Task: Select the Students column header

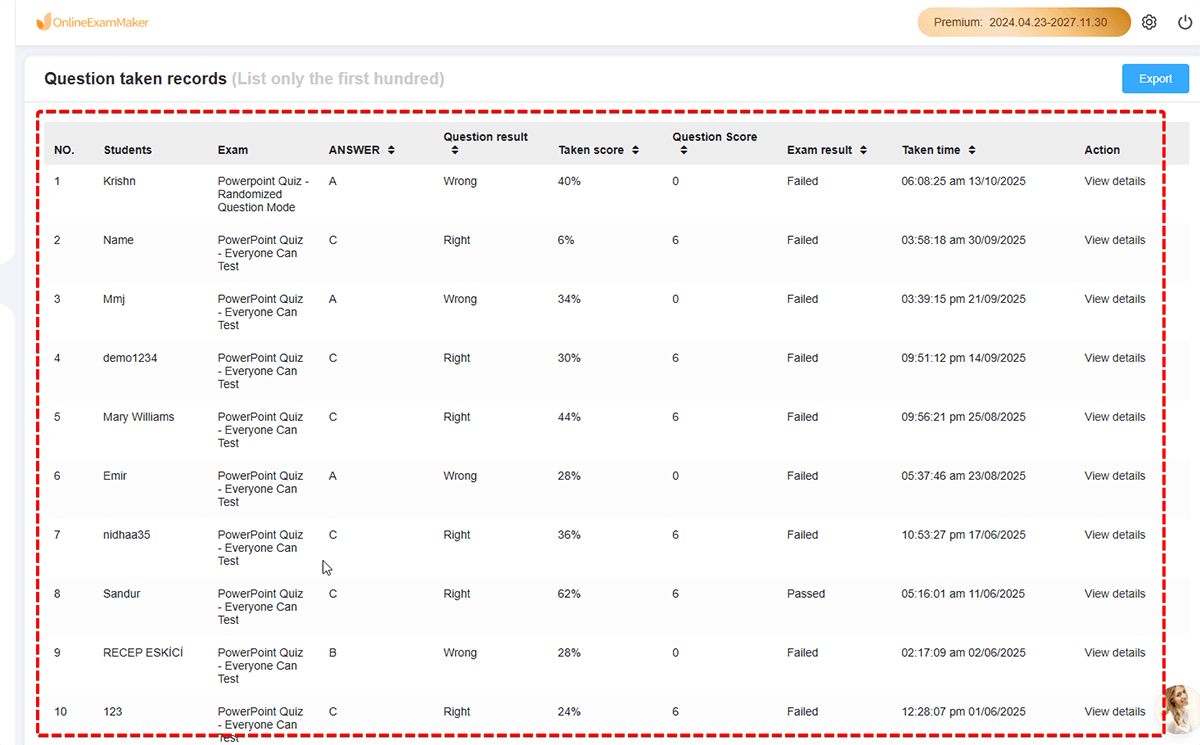Action: 128,150
